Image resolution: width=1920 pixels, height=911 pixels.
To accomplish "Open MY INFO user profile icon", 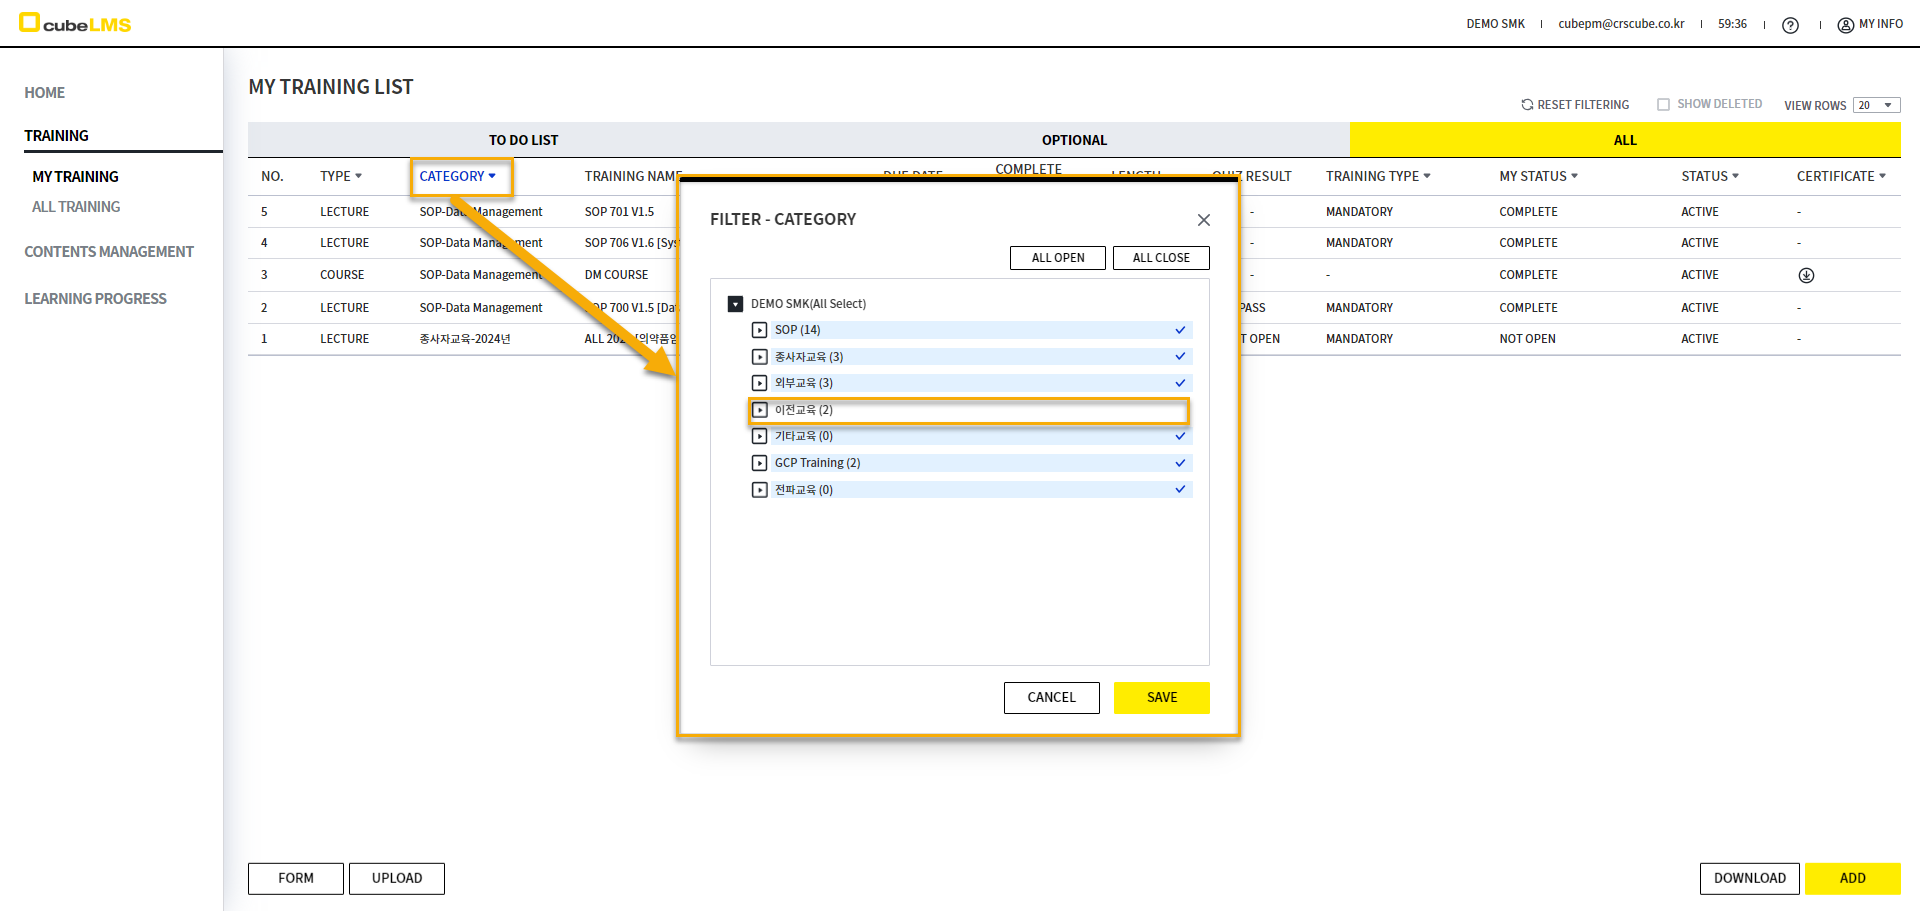I will (x=1845, y=25).
